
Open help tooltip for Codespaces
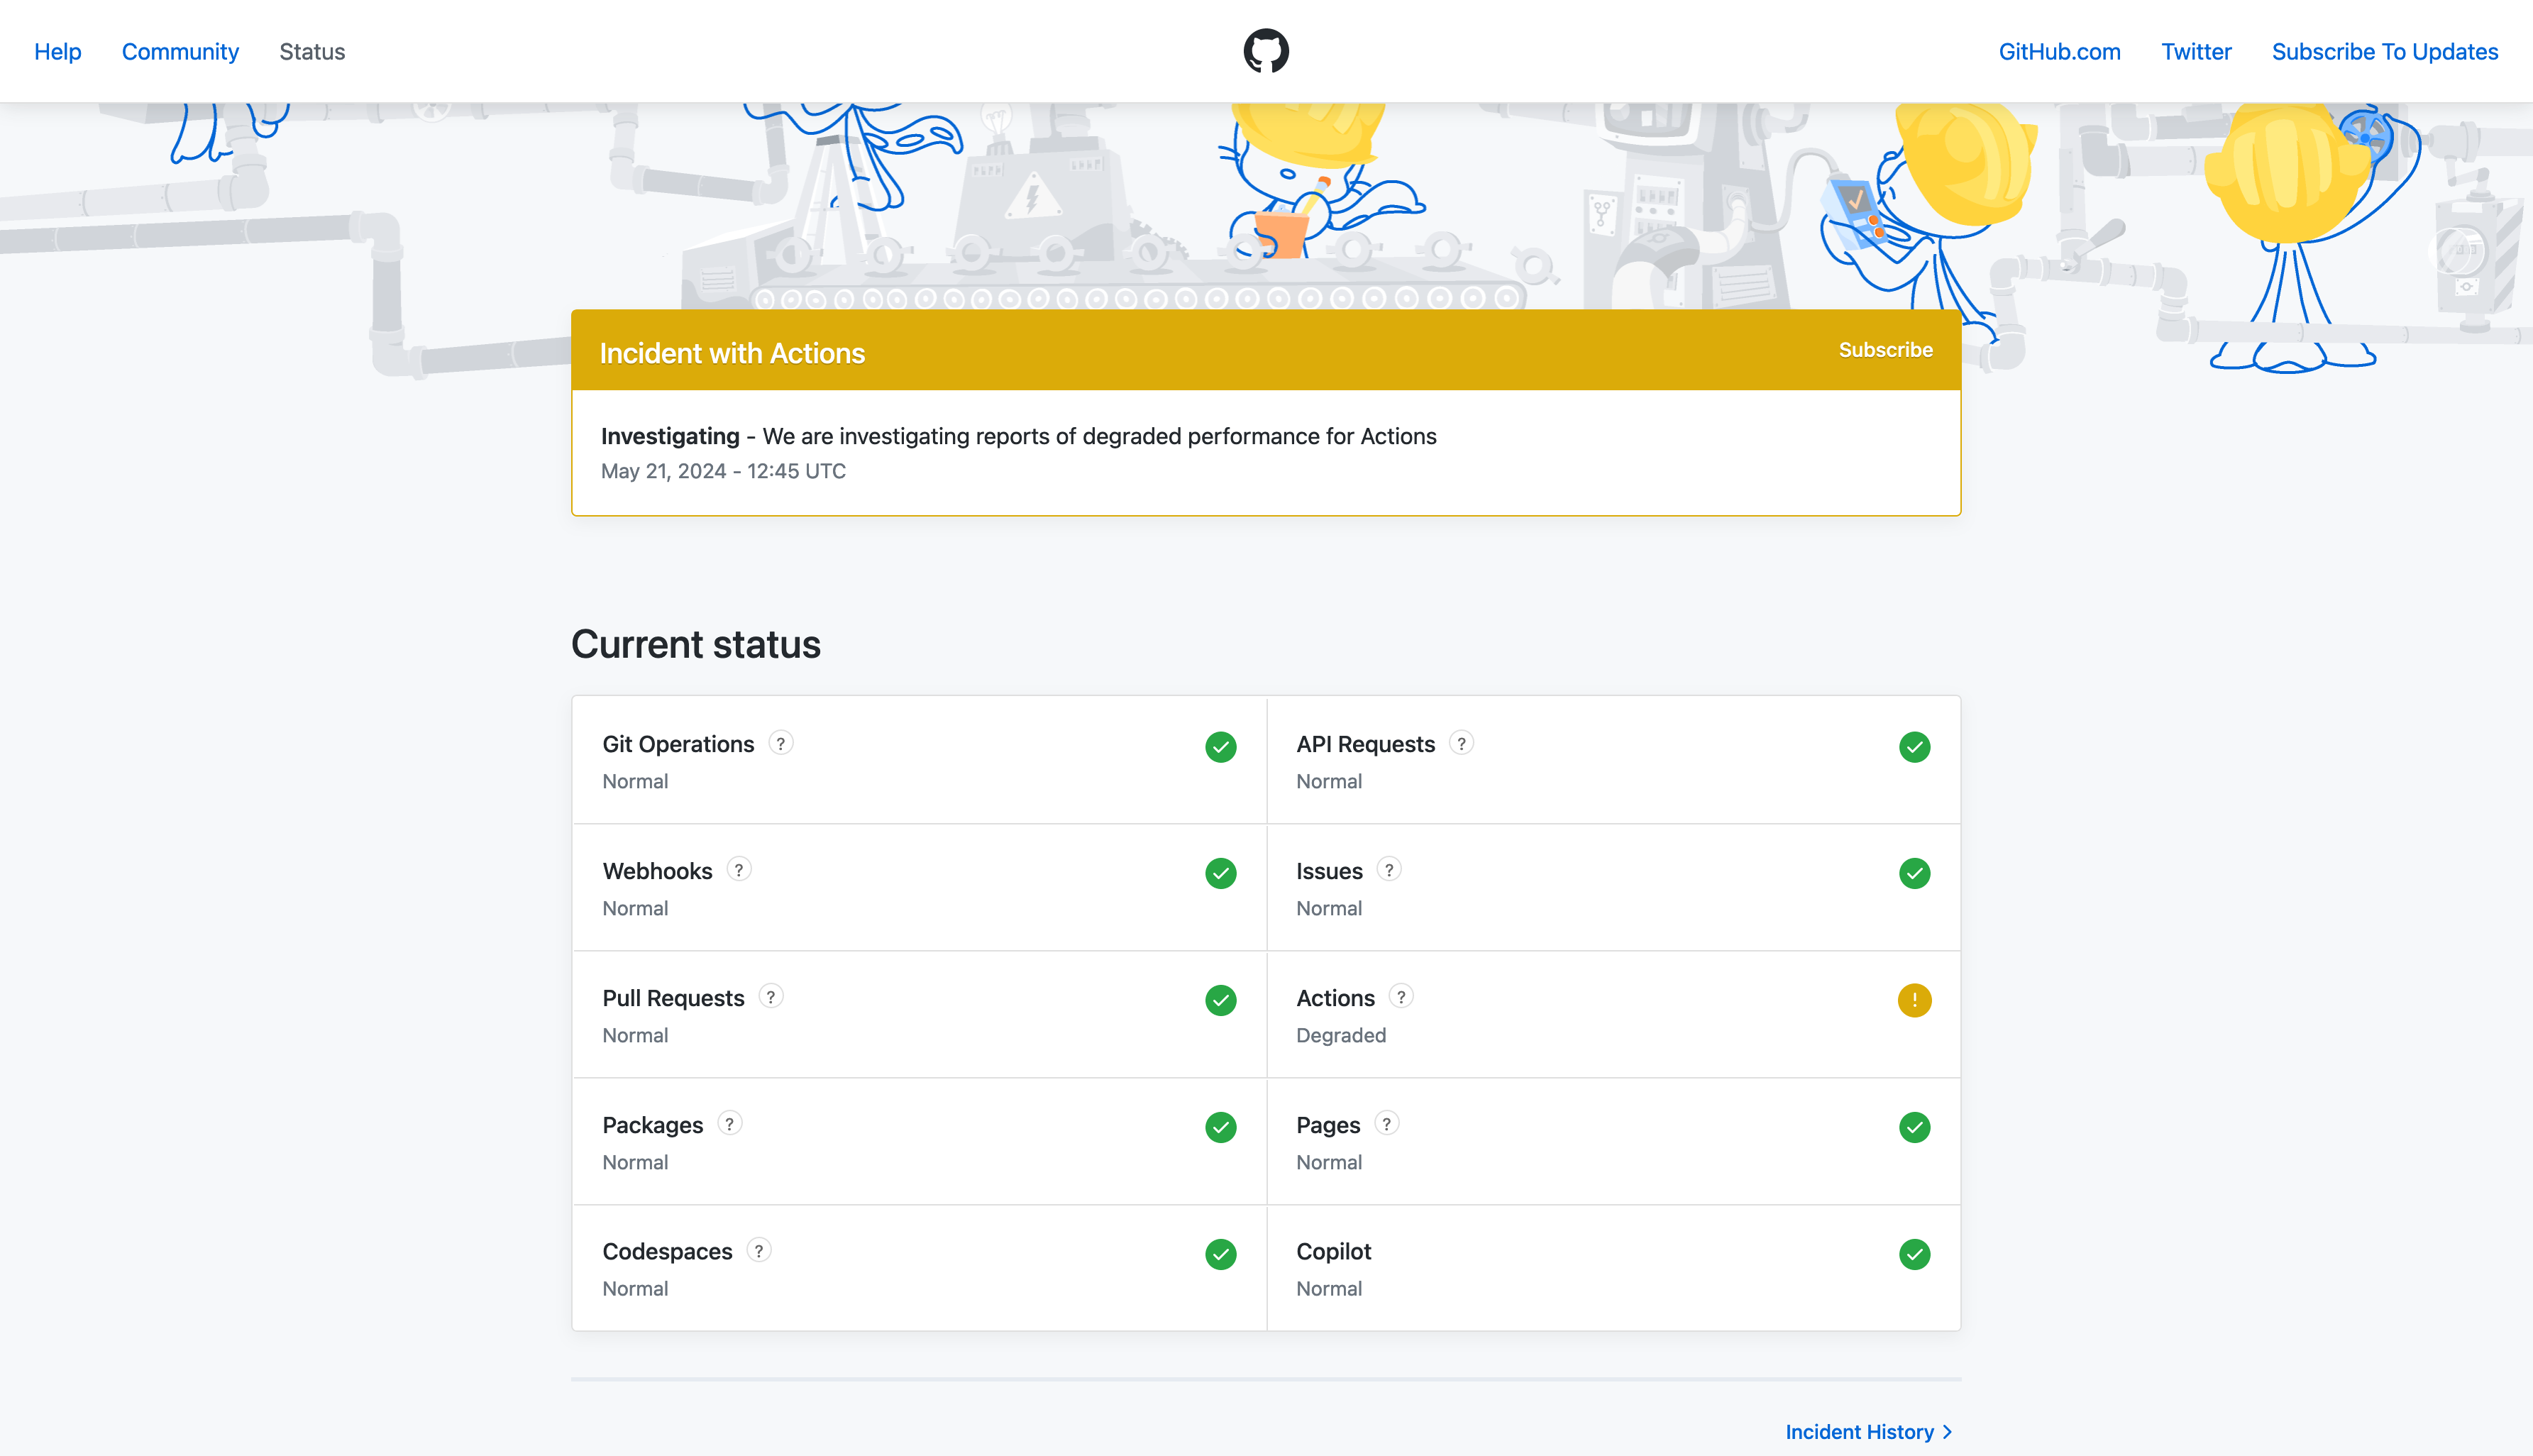click(759, 1251)
